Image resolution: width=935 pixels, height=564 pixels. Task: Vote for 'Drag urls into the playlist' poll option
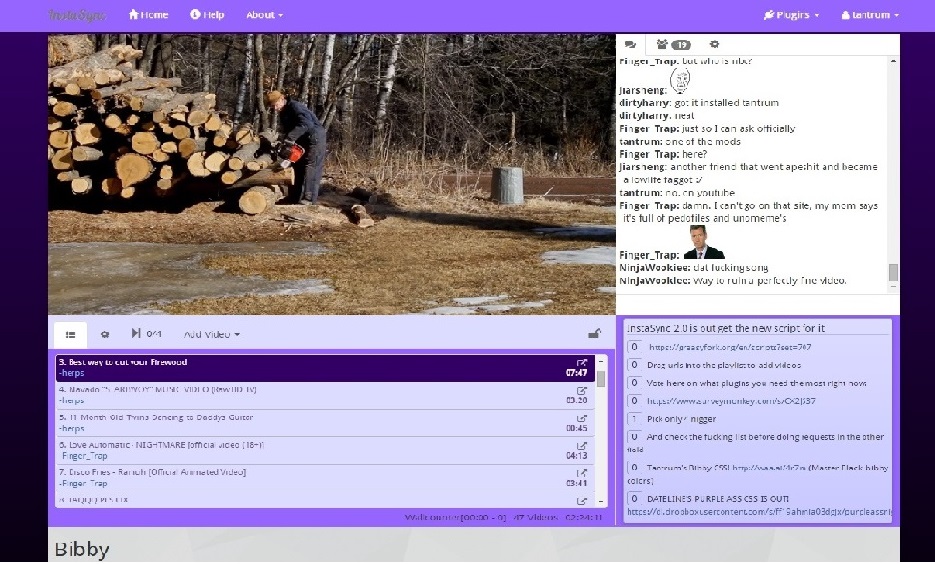(x=634, y=365)
